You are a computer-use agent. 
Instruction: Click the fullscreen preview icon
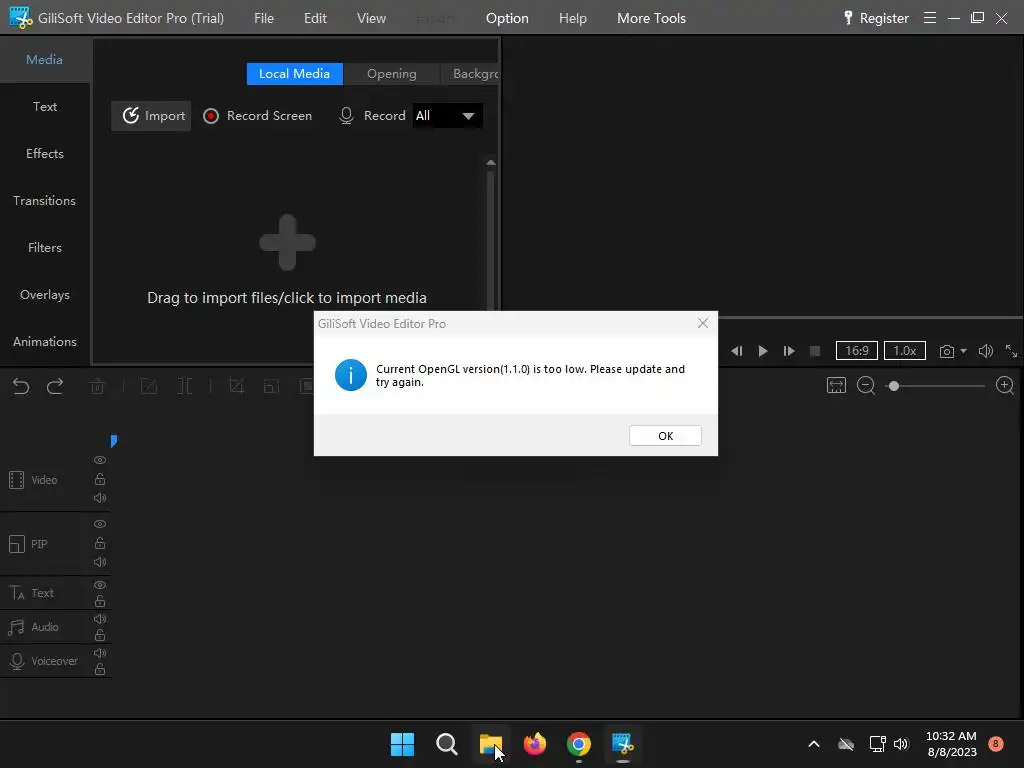tap(1011, 351)
